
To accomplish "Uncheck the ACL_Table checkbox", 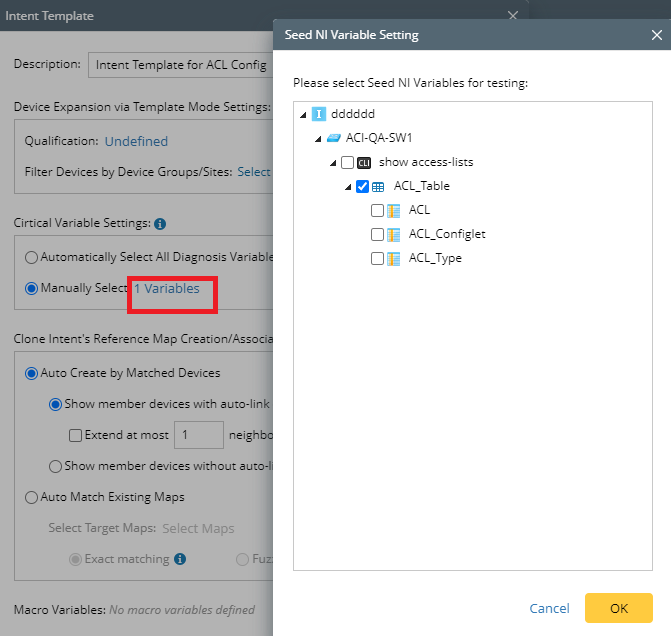I will (362, 187).
